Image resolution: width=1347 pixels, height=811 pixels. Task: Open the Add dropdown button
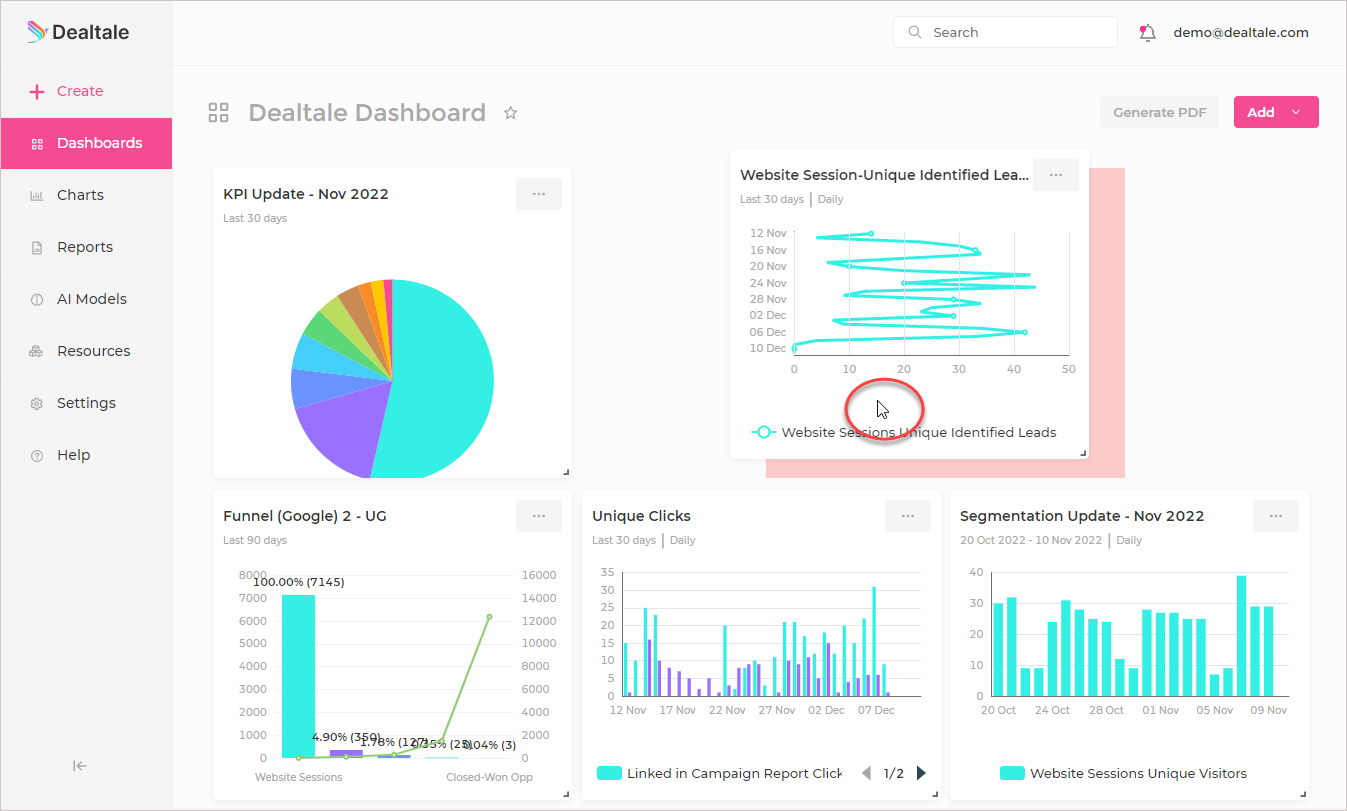point(1276,112)
